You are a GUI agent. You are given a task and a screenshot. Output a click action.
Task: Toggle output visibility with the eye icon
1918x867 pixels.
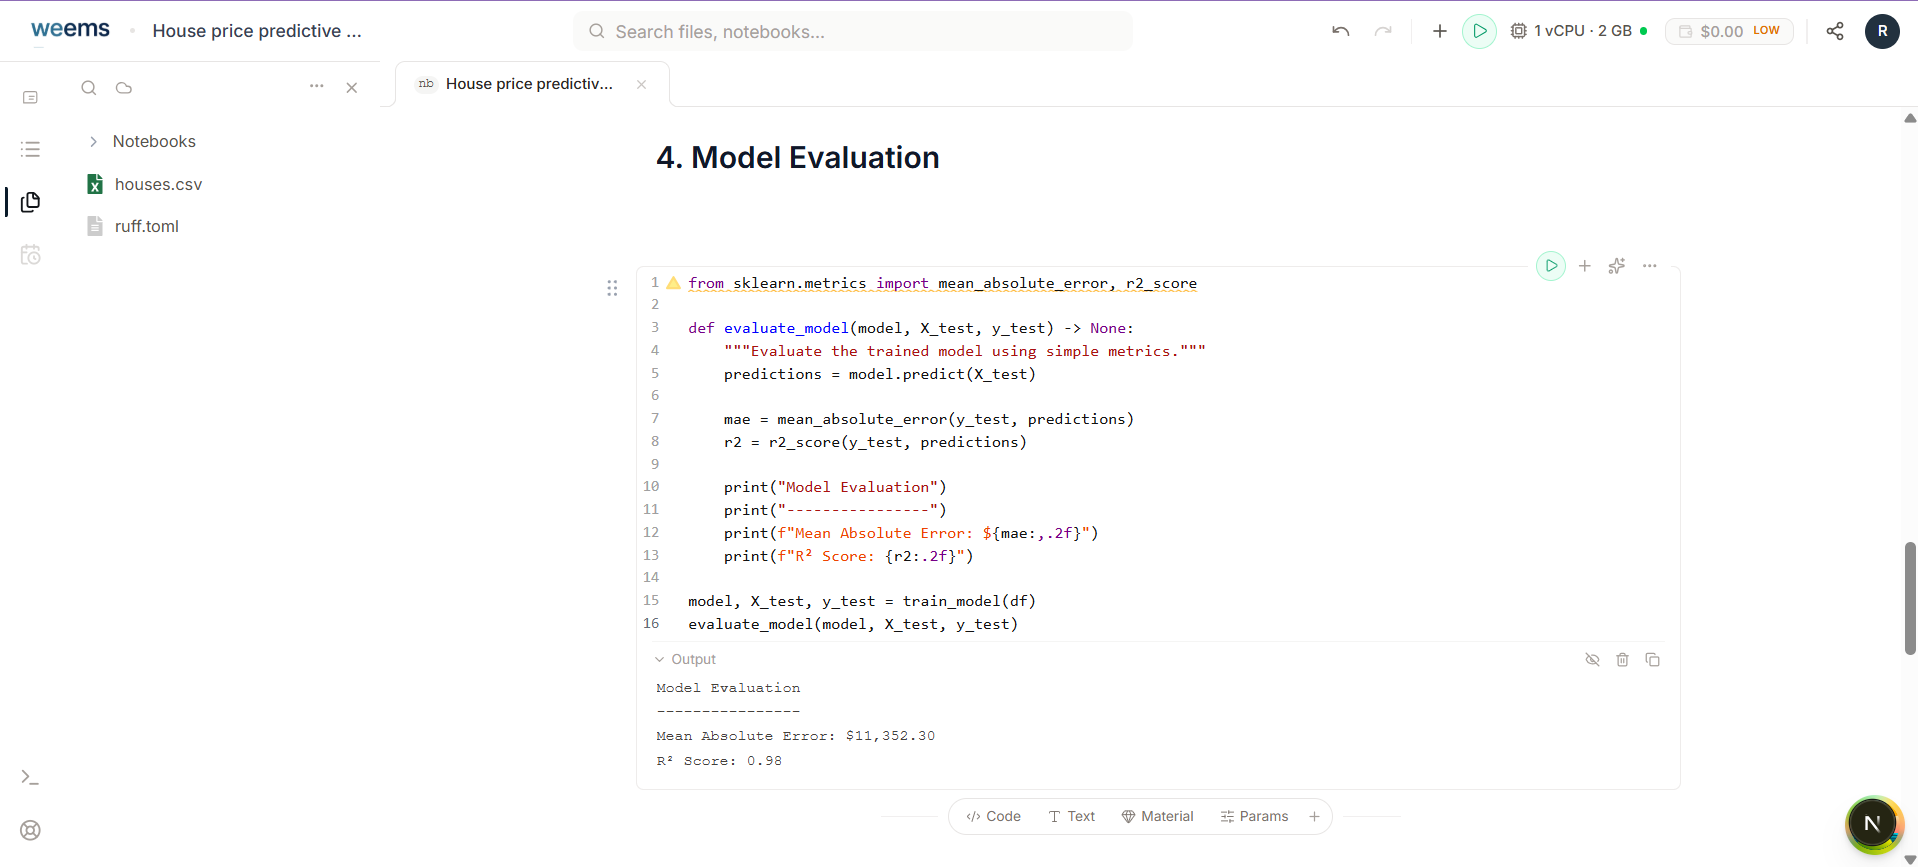coord(1593,659)
